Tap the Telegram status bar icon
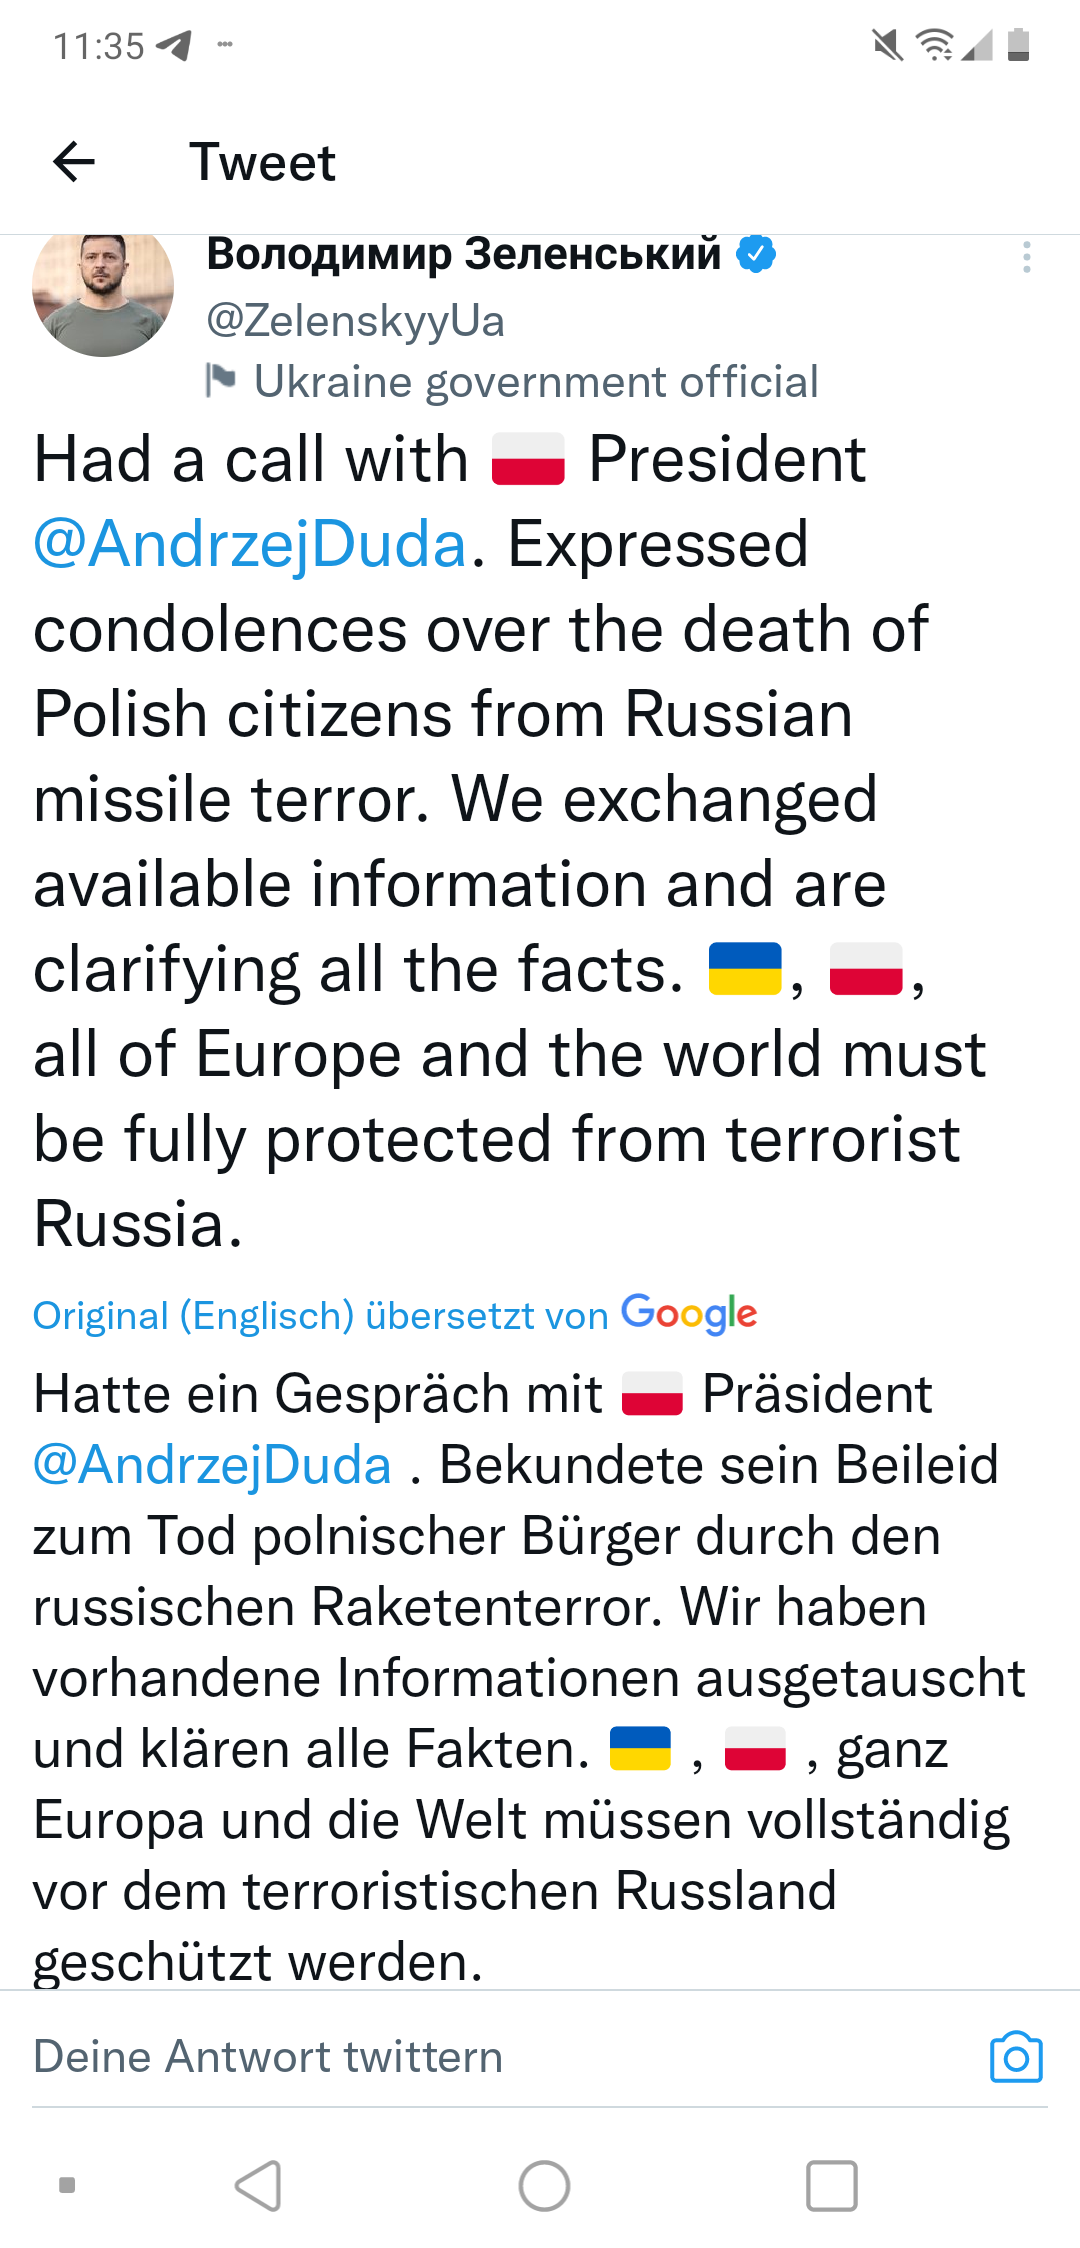The width and height of the screenshot is (1080, 2248). point(173,45)
